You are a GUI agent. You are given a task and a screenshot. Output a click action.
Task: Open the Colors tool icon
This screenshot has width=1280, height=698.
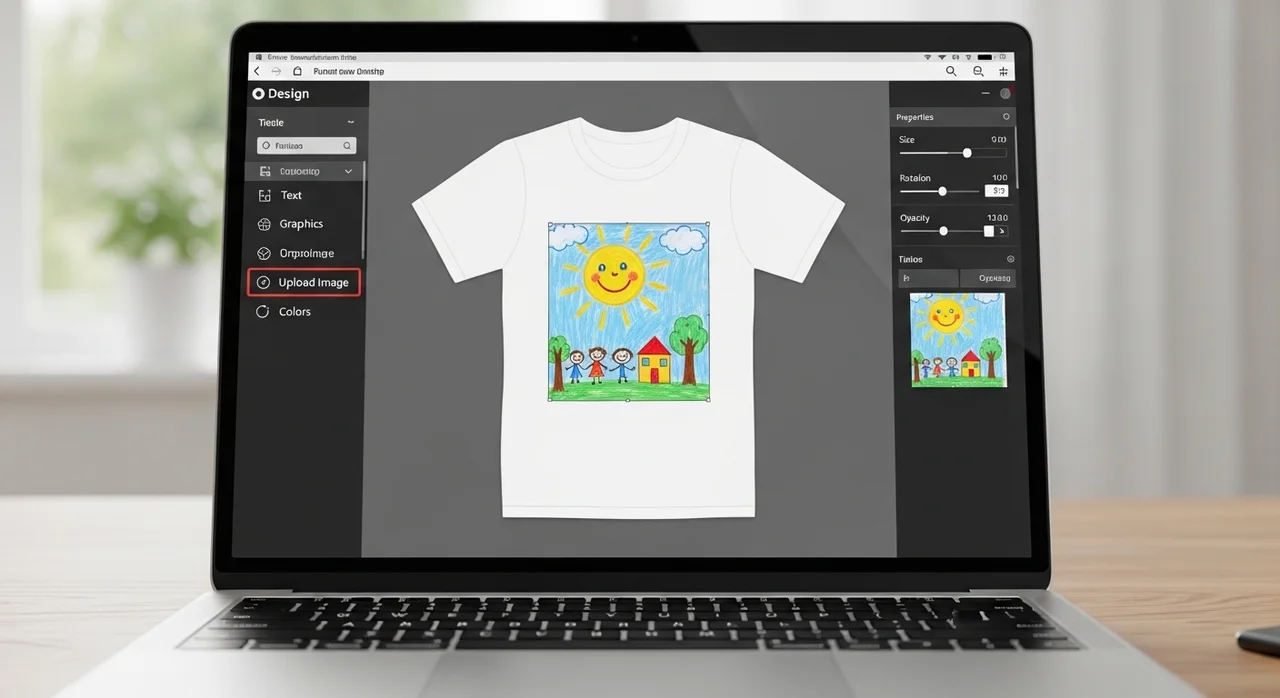click(x=264, y=312)
